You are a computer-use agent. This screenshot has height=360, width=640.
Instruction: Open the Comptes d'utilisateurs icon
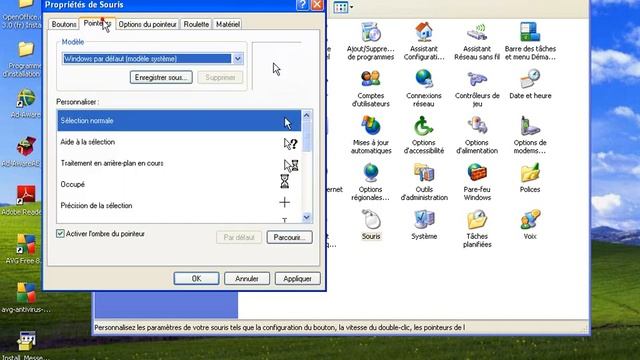pyautogui.click(x=371, y=88)
